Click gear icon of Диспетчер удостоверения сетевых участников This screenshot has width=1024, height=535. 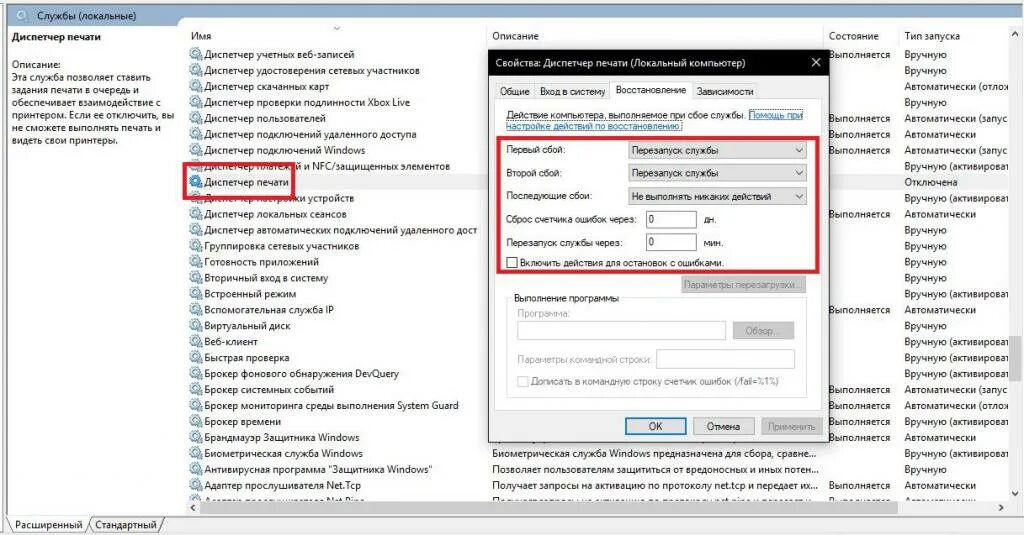click(196, 70)
